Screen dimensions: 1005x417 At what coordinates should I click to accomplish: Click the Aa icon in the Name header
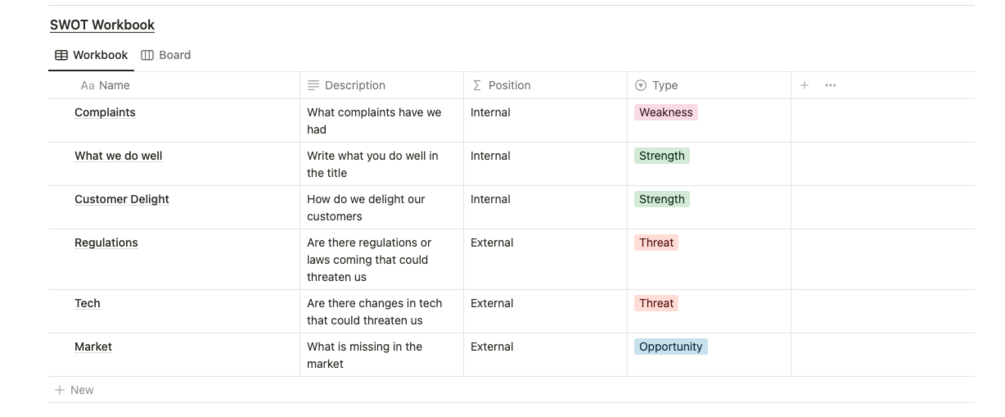pos(87,86)
